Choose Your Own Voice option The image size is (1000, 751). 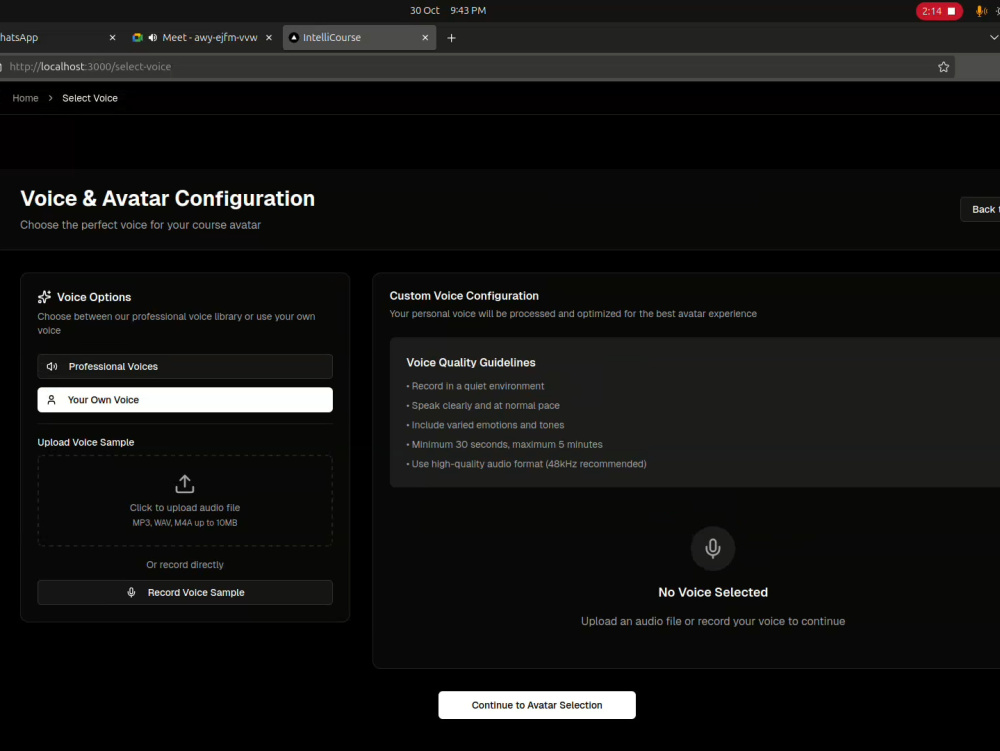(185, 400)
